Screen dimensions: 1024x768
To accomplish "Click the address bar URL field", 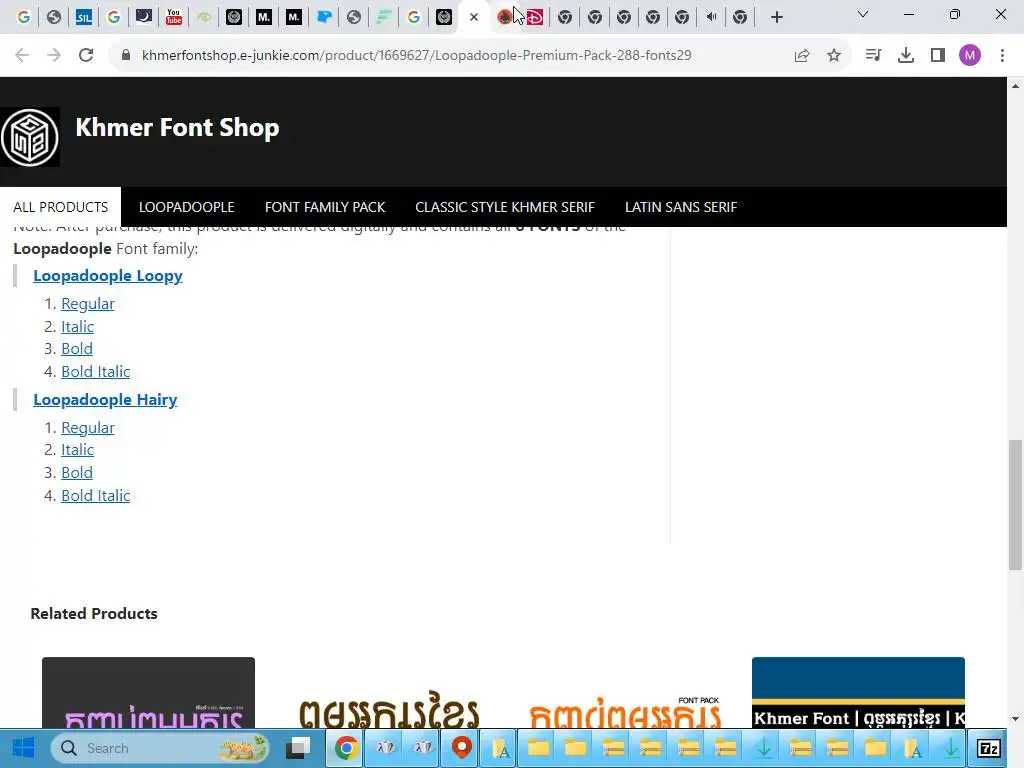I will (416, 56).
